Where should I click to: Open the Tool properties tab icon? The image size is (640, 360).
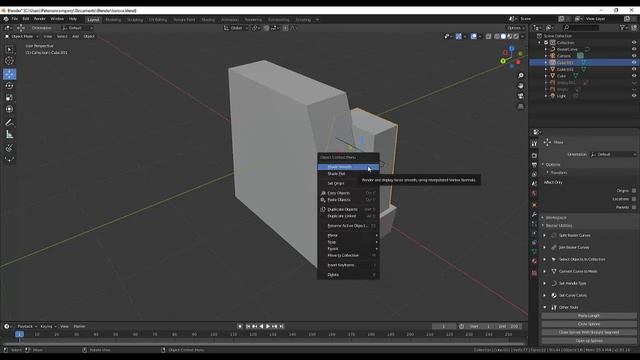tap(534, 144)
